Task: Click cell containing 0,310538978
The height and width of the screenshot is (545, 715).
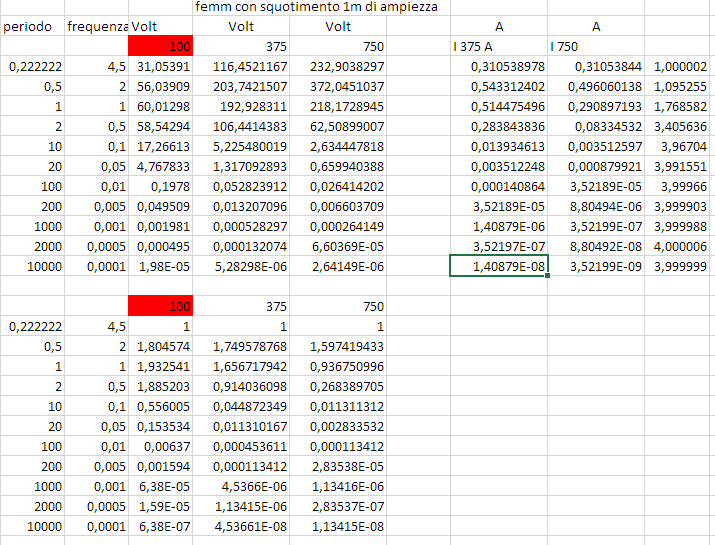Action: (x=498, y=66)
